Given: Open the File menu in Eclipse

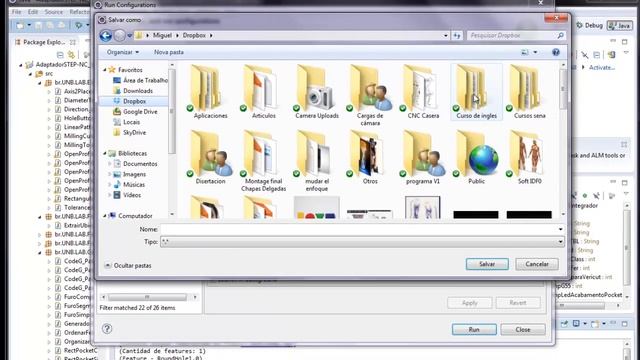Looking at the screenshot, I should [16, 12].
